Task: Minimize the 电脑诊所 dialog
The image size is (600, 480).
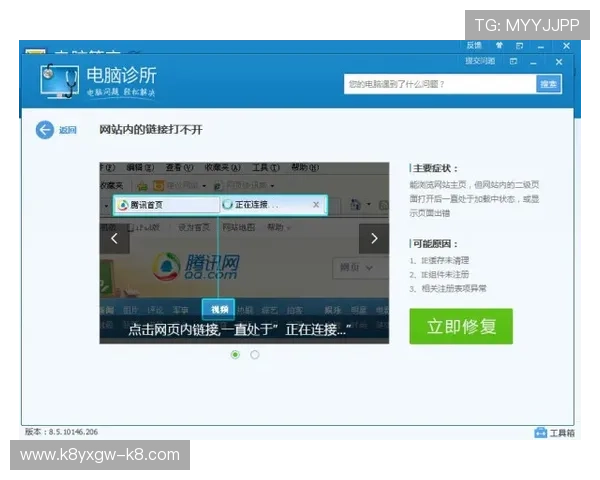Action: coord(533,62)
